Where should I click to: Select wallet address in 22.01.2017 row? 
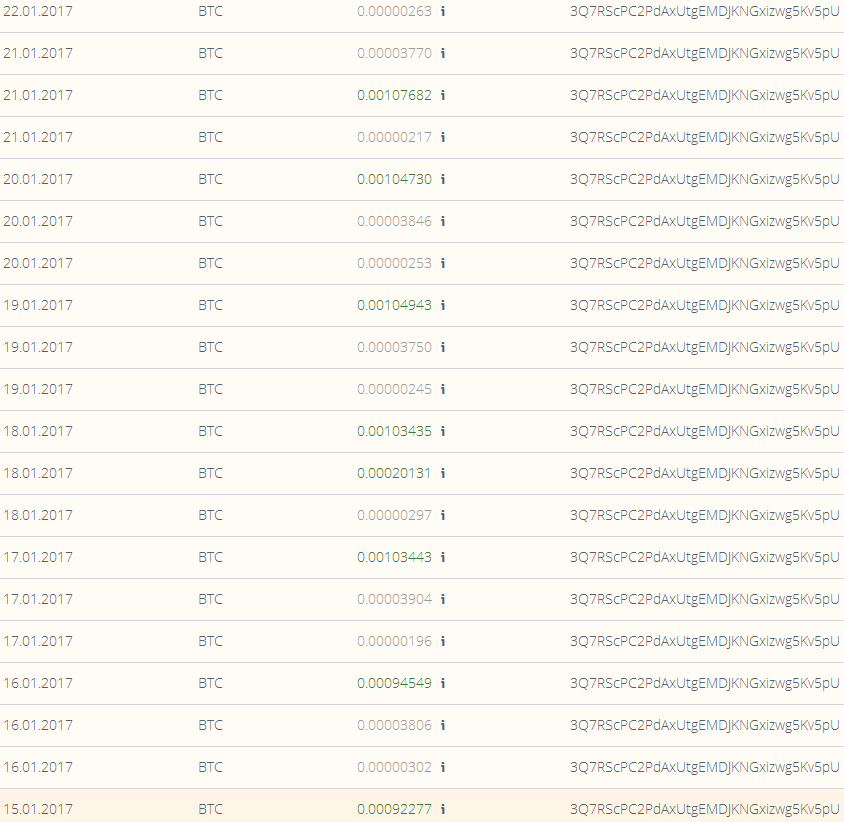pyautogui.click(x=705, y=11)
